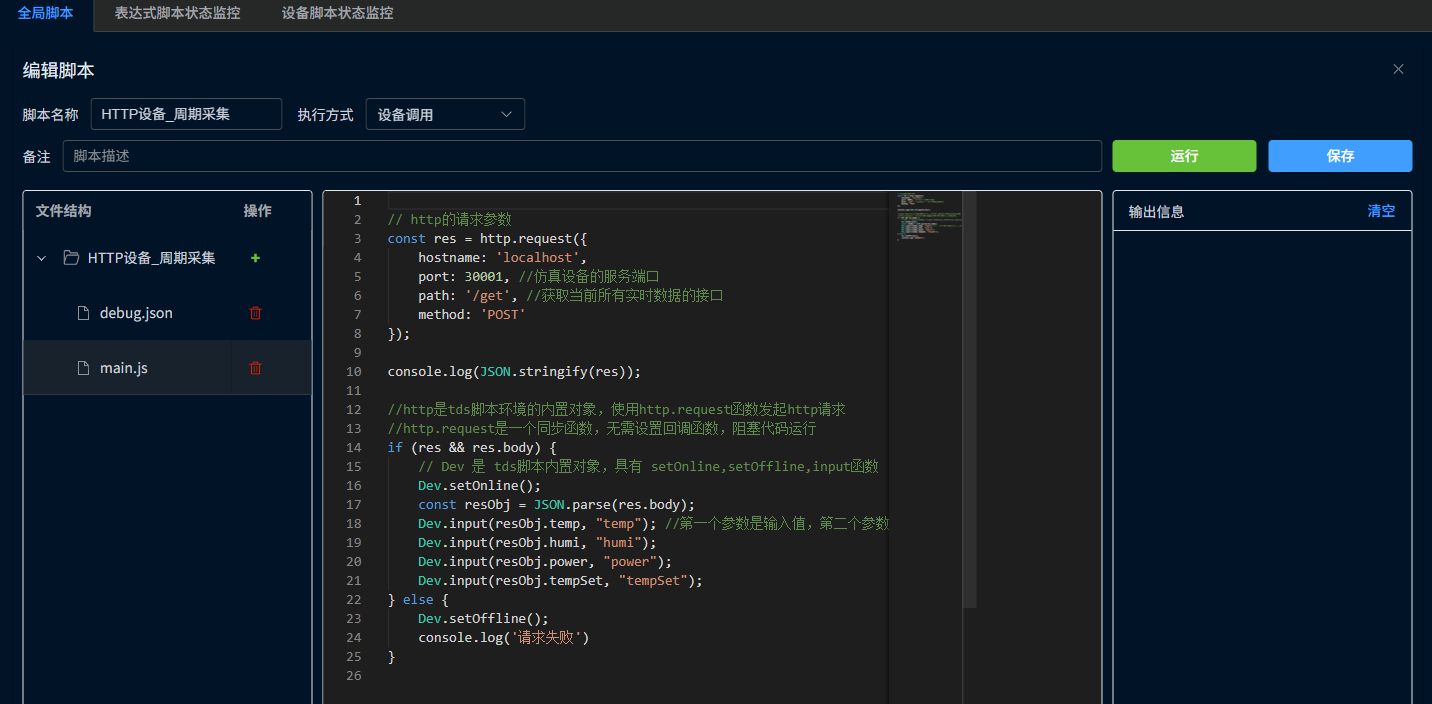Close the 编辑脚本 dialog with the X icon

pos(1398,69)
